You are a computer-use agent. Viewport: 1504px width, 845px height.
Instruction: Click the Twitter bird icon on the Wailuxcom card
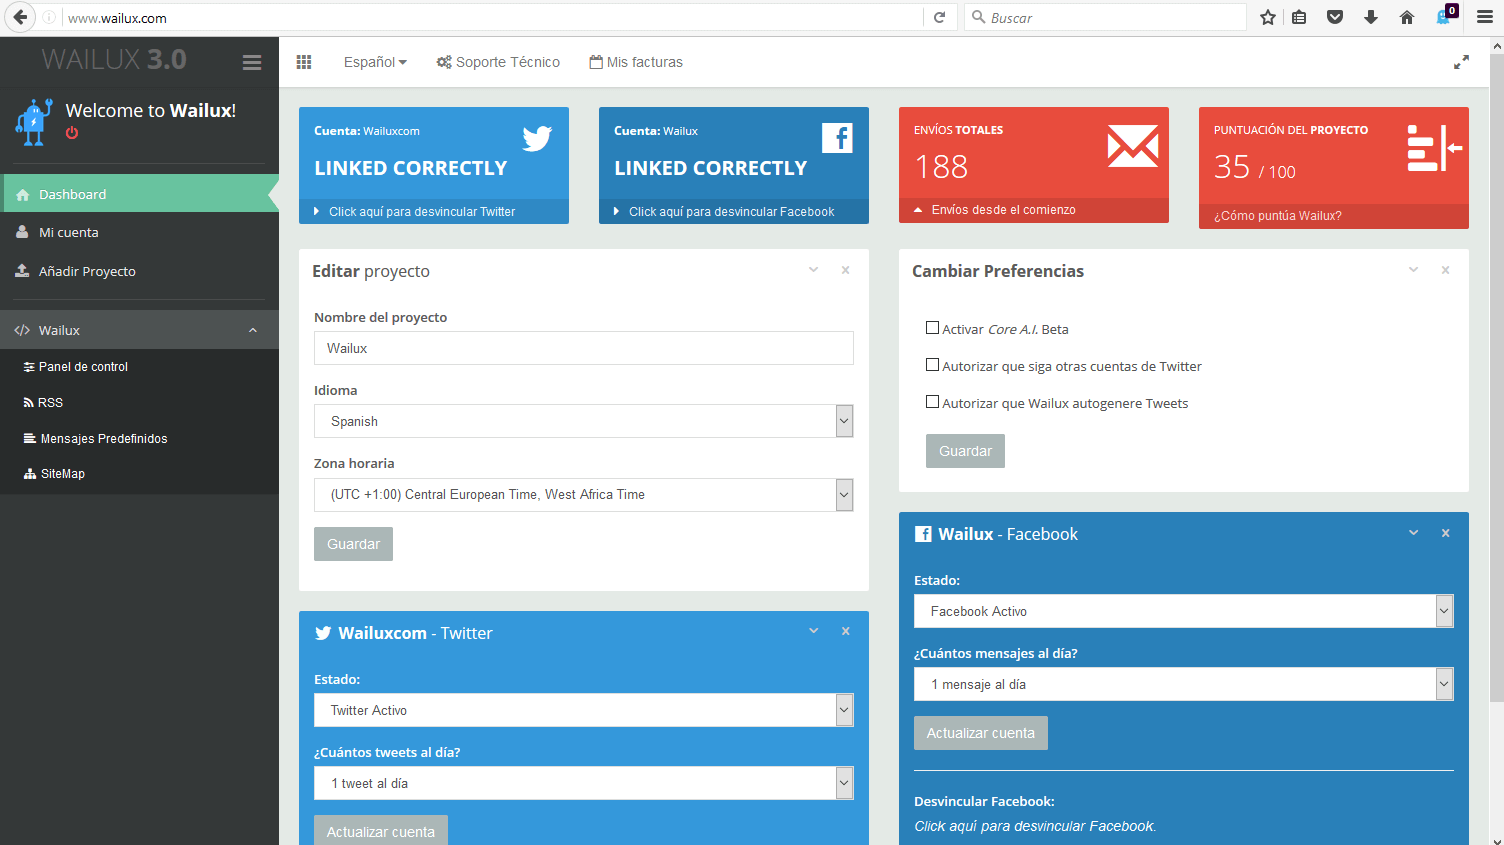tap(537, 138)
